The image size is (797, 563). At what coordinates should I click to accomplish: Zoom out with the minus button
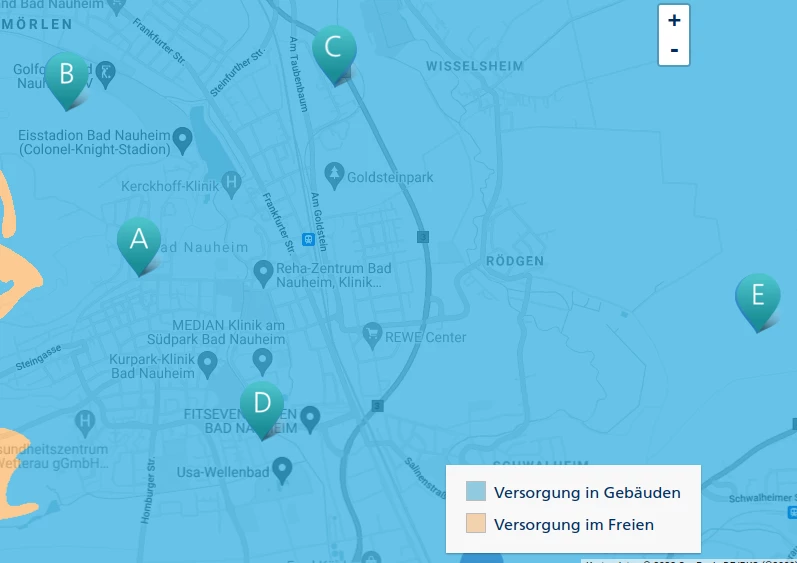[674, 50]
